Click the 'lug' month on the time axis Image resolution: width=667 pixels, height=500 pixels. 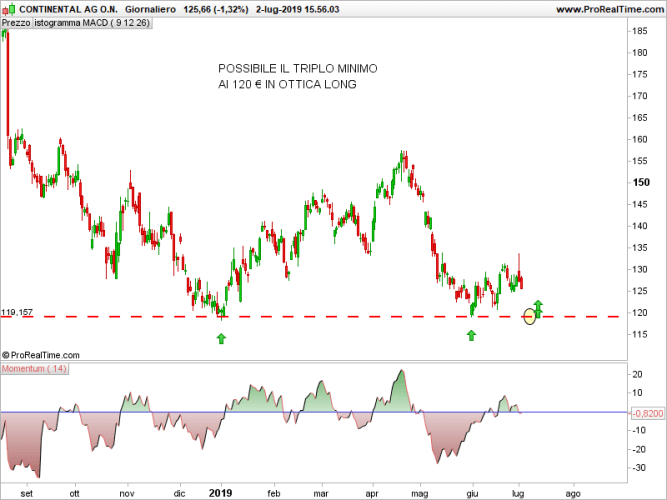[x=519, y=493]
